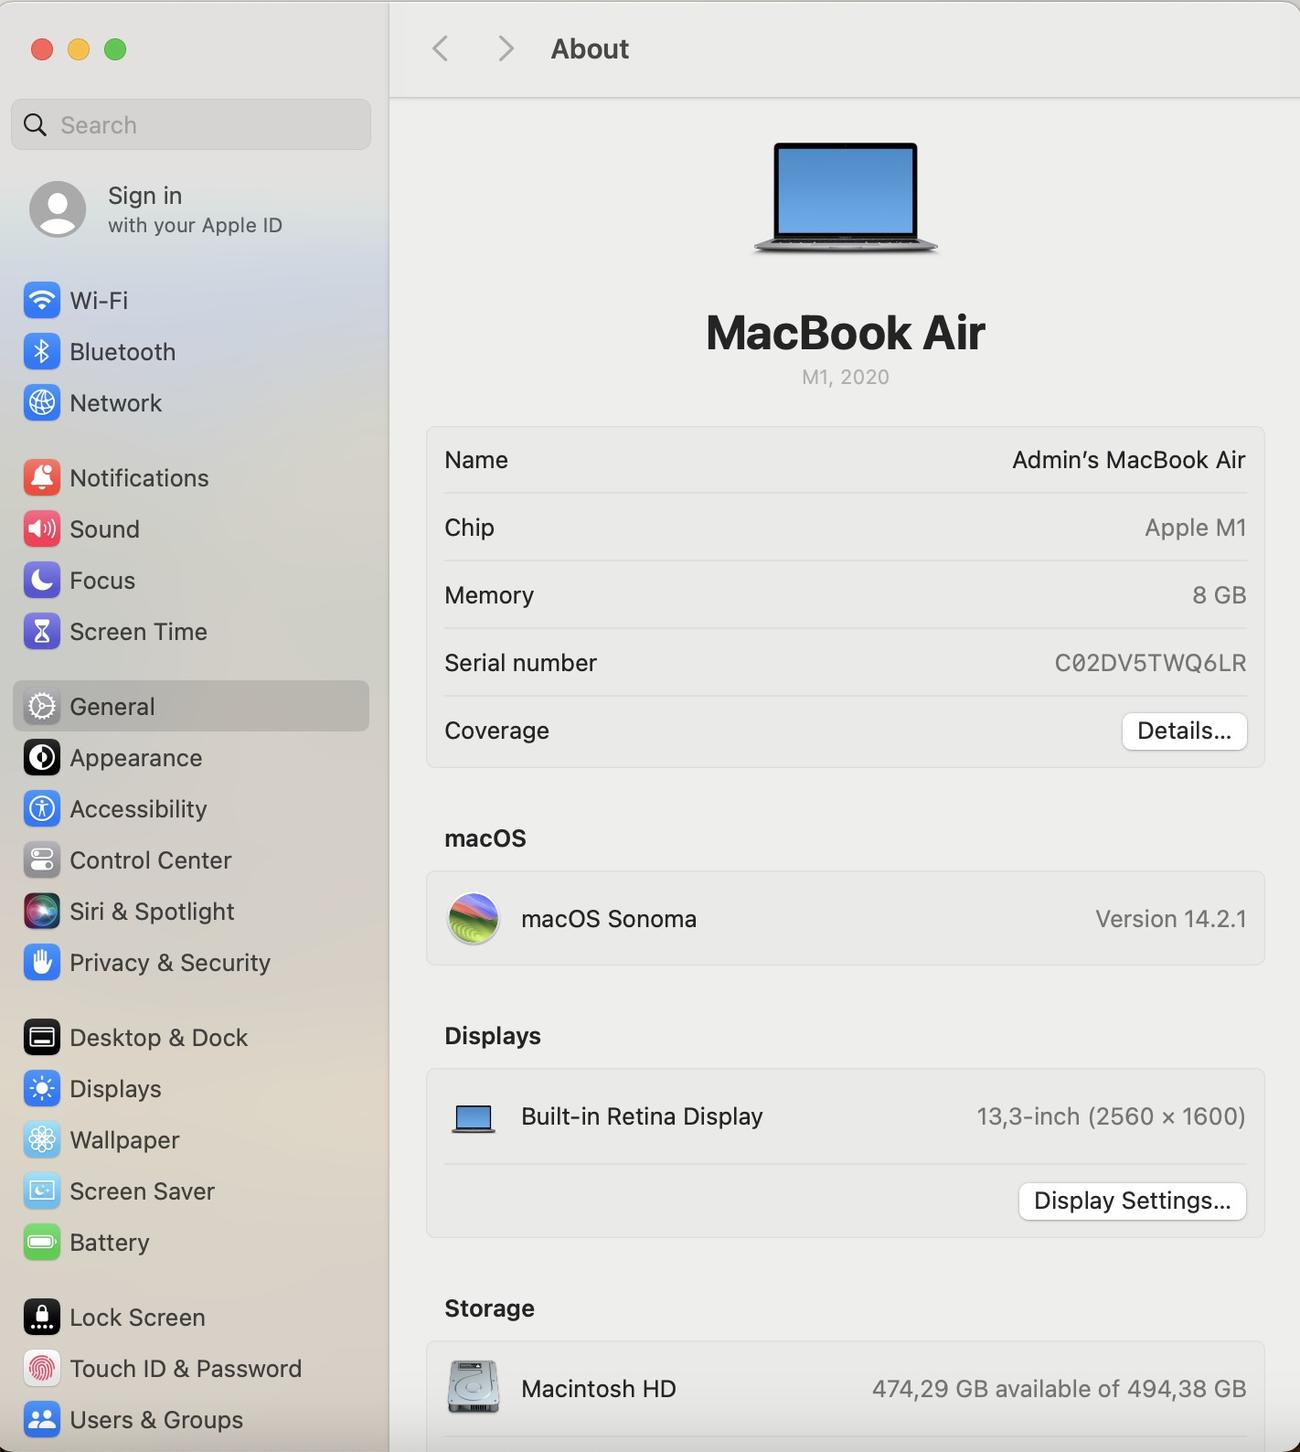Click the Lock Screen icon
The image size is (1300, 1452).
[x=42, y=1318]
